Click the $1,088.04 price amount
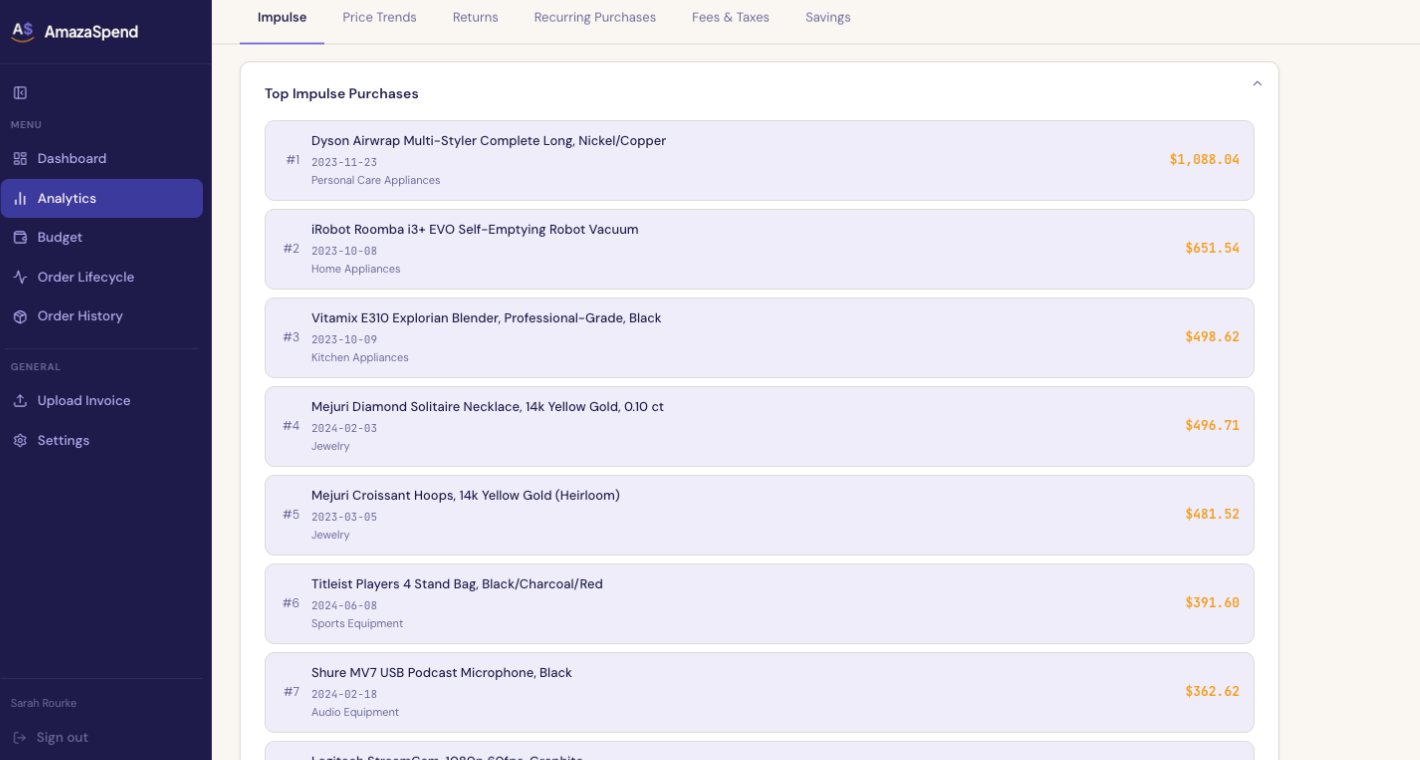Image resolution: width=1420 pixels, height=760 pixels. [x=1204, y=159]
